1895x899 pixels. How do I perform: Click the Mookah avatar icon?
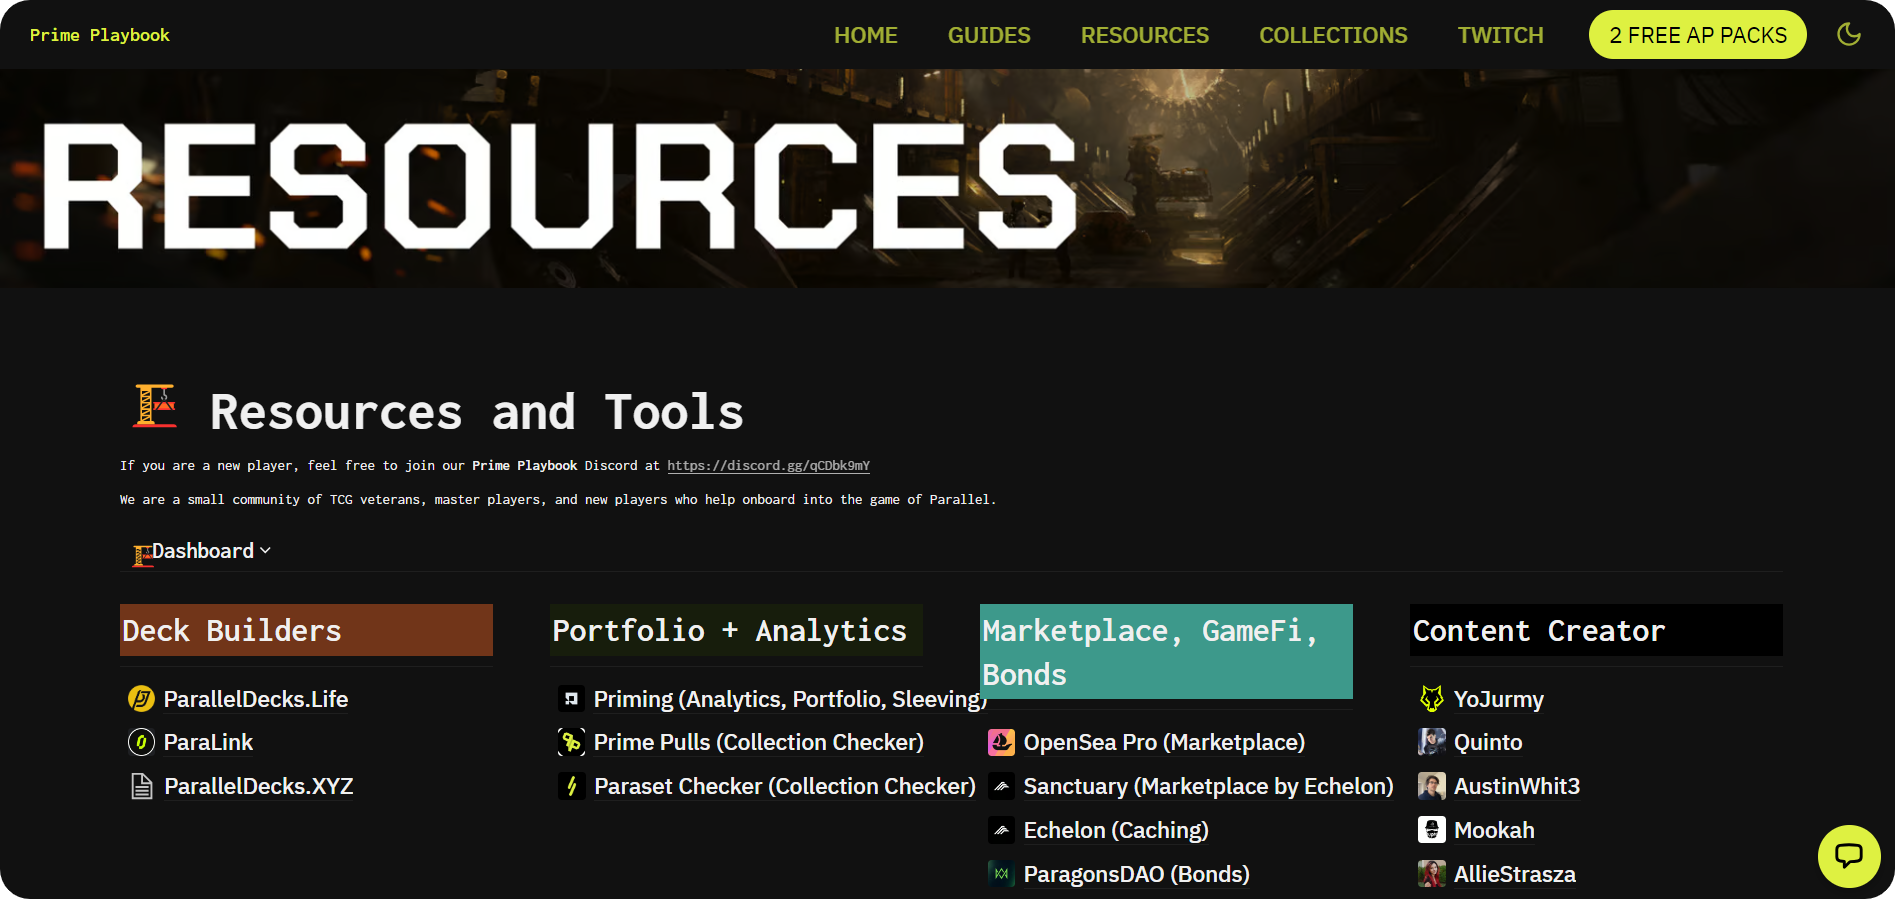coord(1431,830)
